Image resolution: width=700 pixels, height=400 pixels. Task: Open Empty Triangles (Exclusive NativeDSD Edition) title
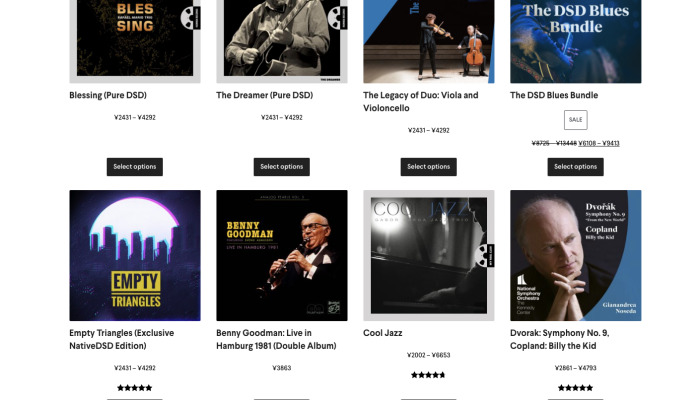point(121,339)
